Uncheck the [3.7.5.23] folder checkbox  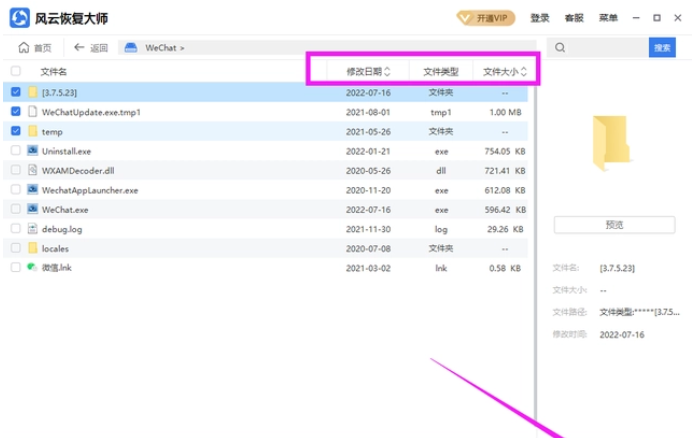pos(15,92)
